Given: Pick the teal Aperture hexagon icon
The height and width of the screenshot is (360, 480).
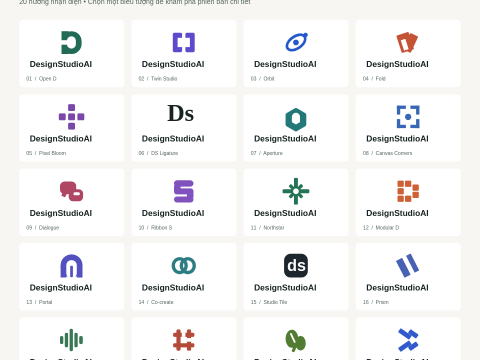Looking at the screenshot, I should tap(296, 119).
